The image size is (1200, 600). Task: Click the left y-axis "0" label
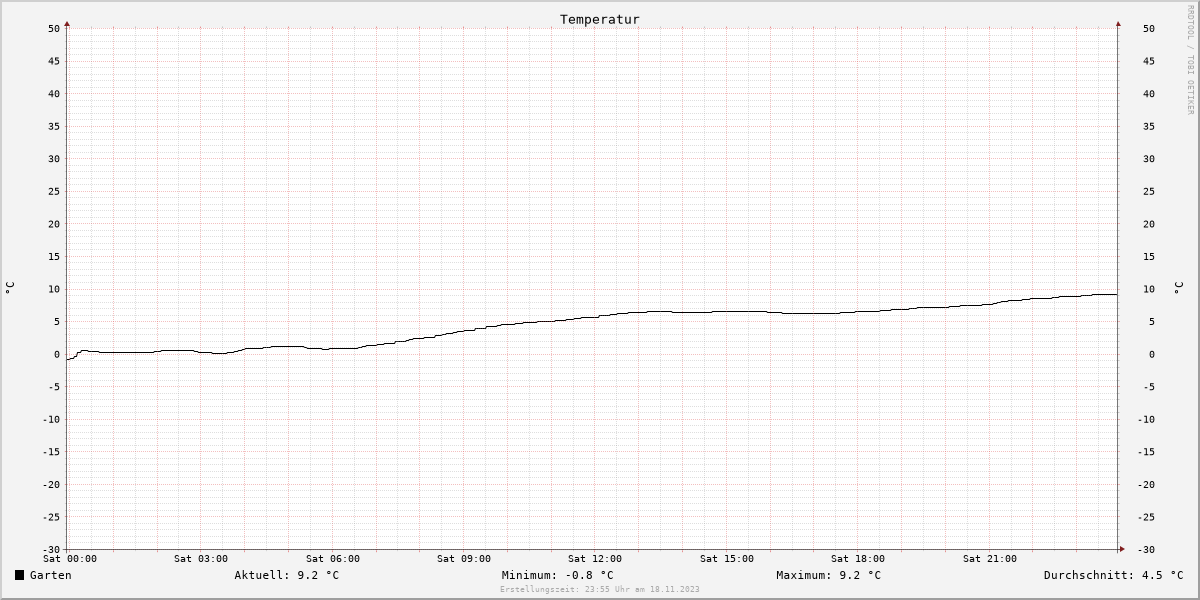[x=58, y=354]
